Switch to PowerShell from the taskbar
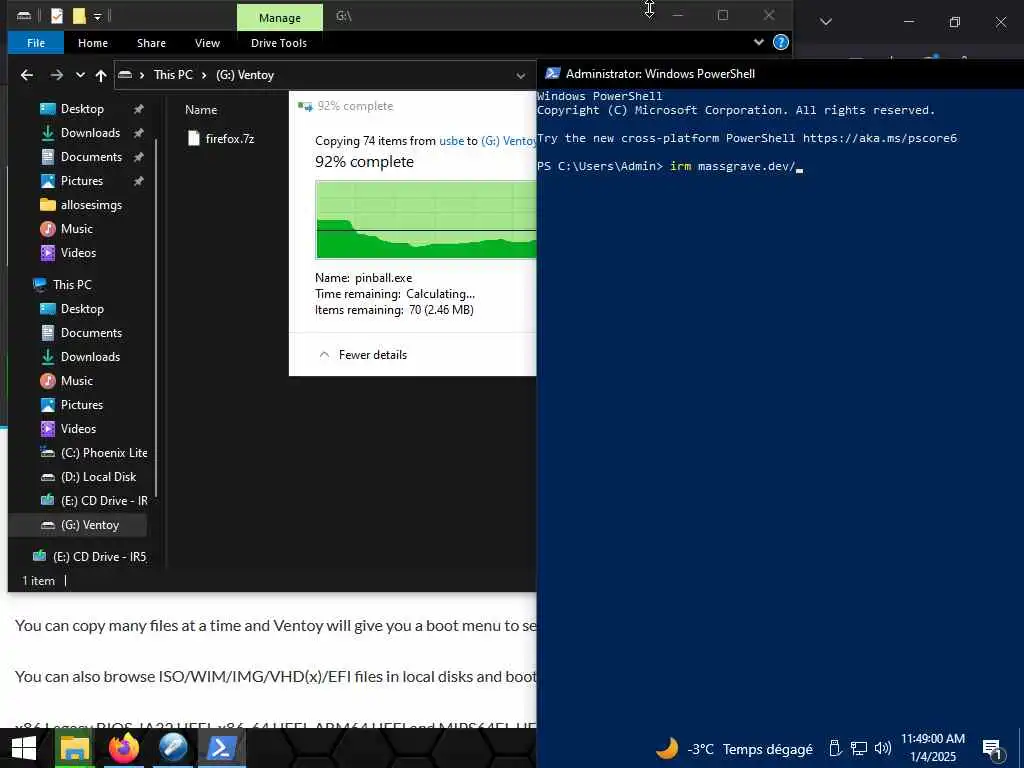This screenshot has width=1024, height=768. tap(221, 748)
